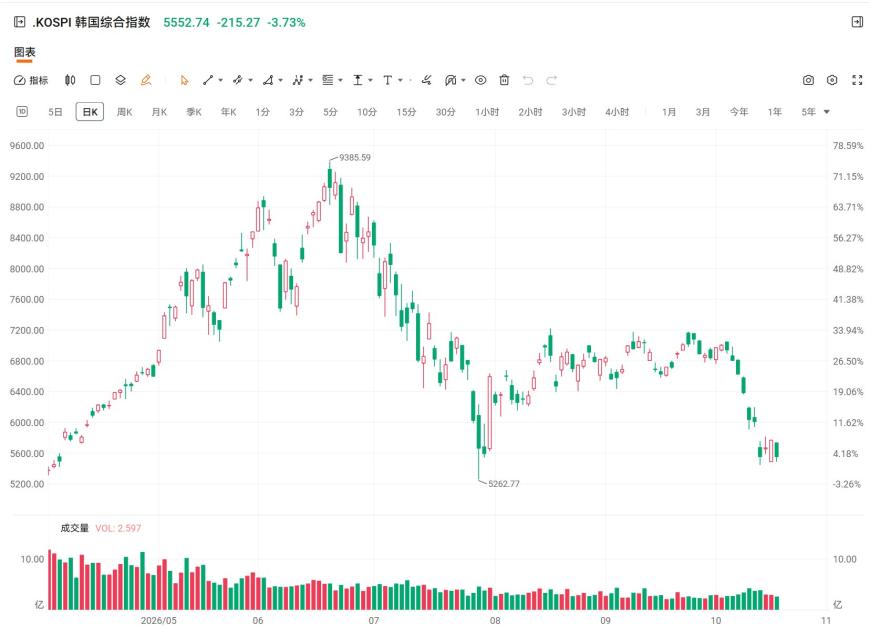Screen dimensions: 870x626
Task: Toggle the square frame icon in toolbar
Action: click(95, 80)
